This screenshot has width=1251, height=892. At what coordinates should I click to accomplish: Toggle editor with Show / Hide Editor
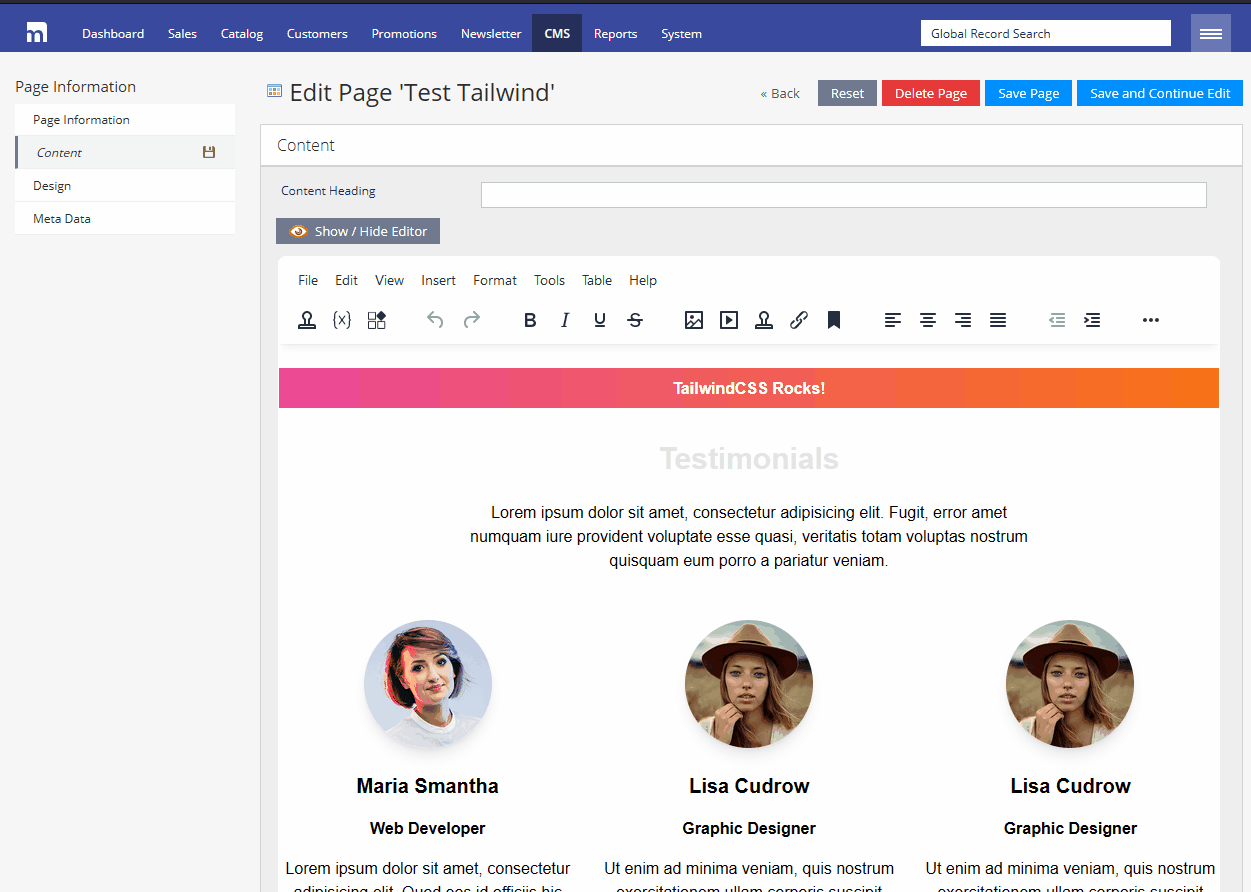pyautogui.click(x=358, y=231)
